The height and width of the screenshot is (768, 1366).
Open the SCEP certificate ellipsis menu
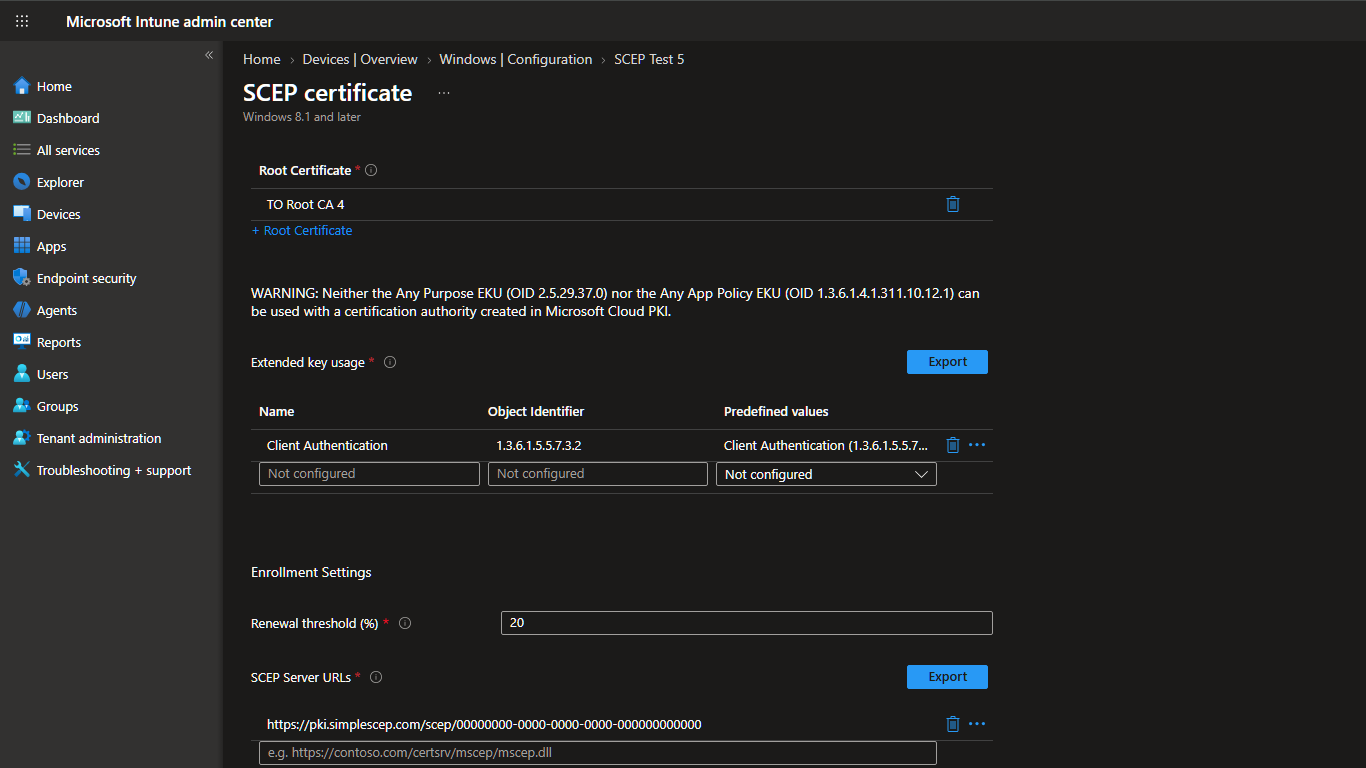(x=444, y=93)
